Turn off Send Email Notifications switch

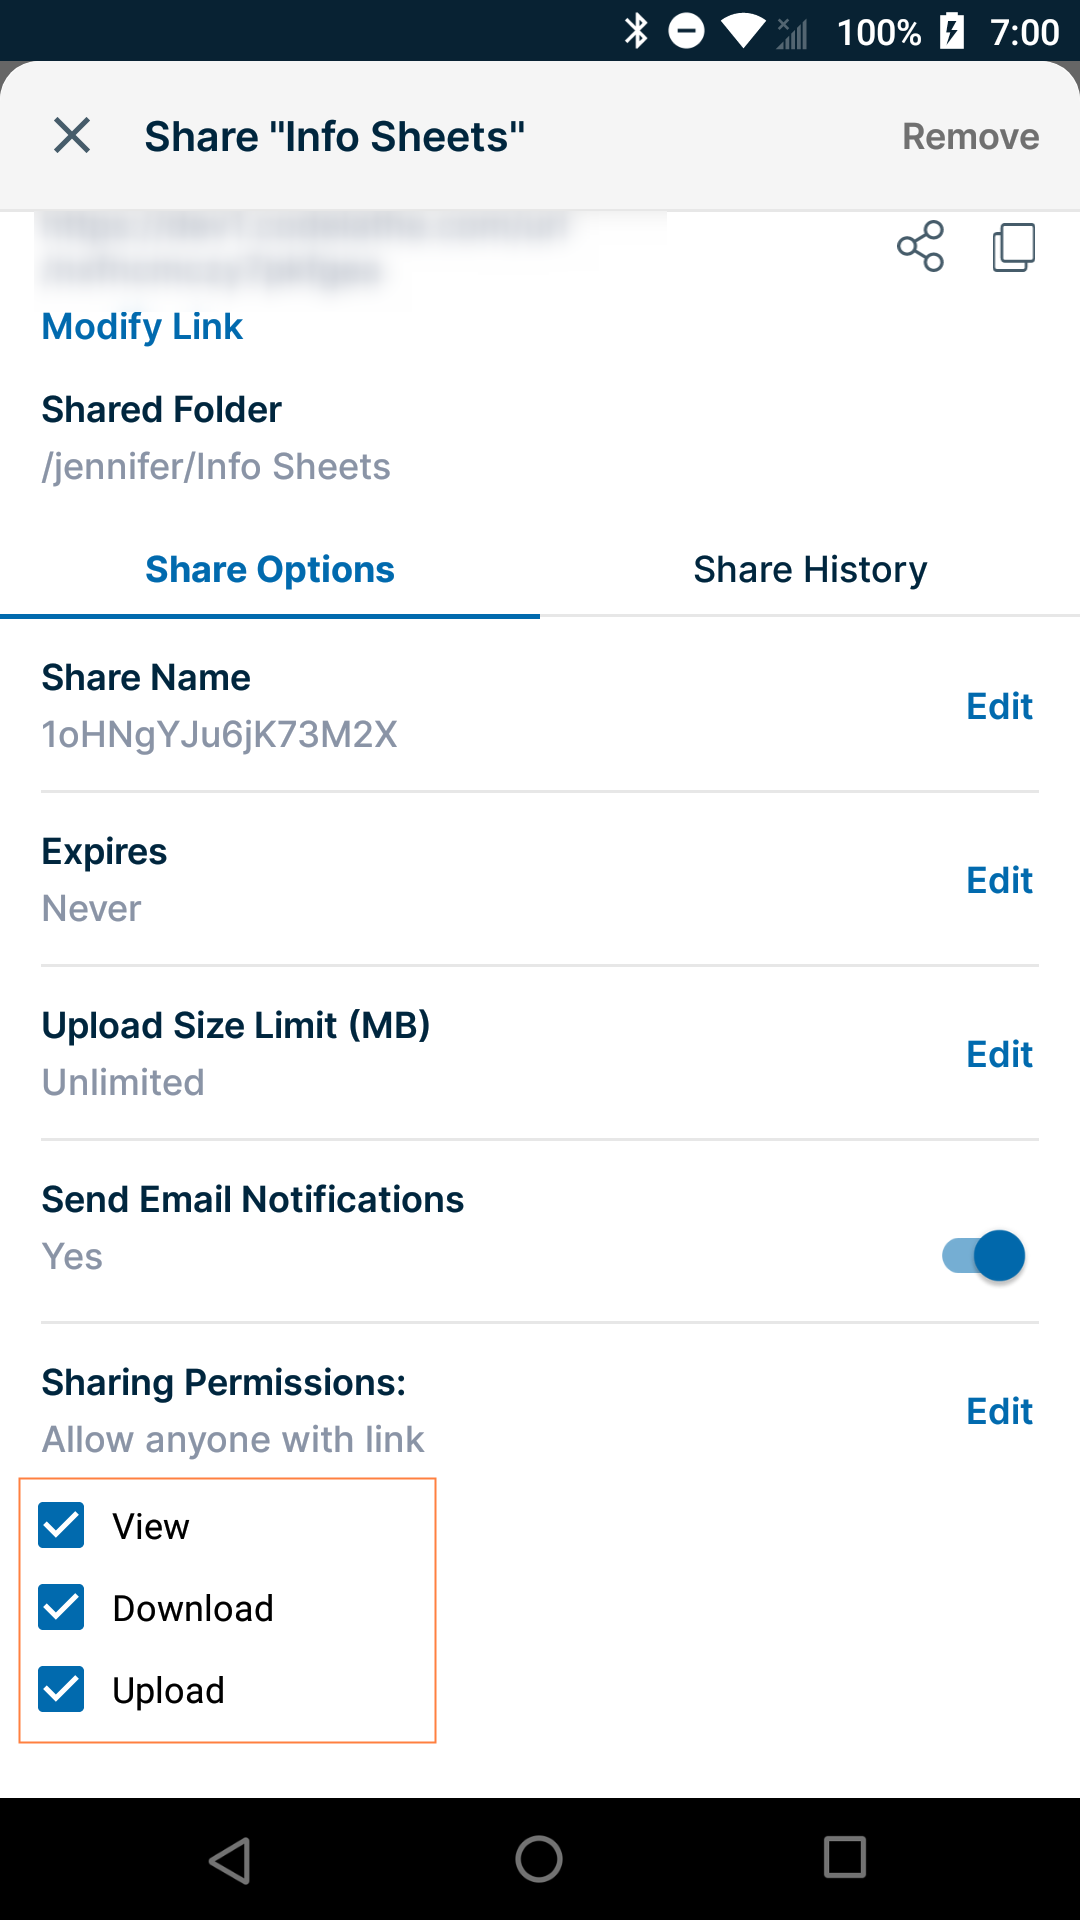pos(984,1256)
